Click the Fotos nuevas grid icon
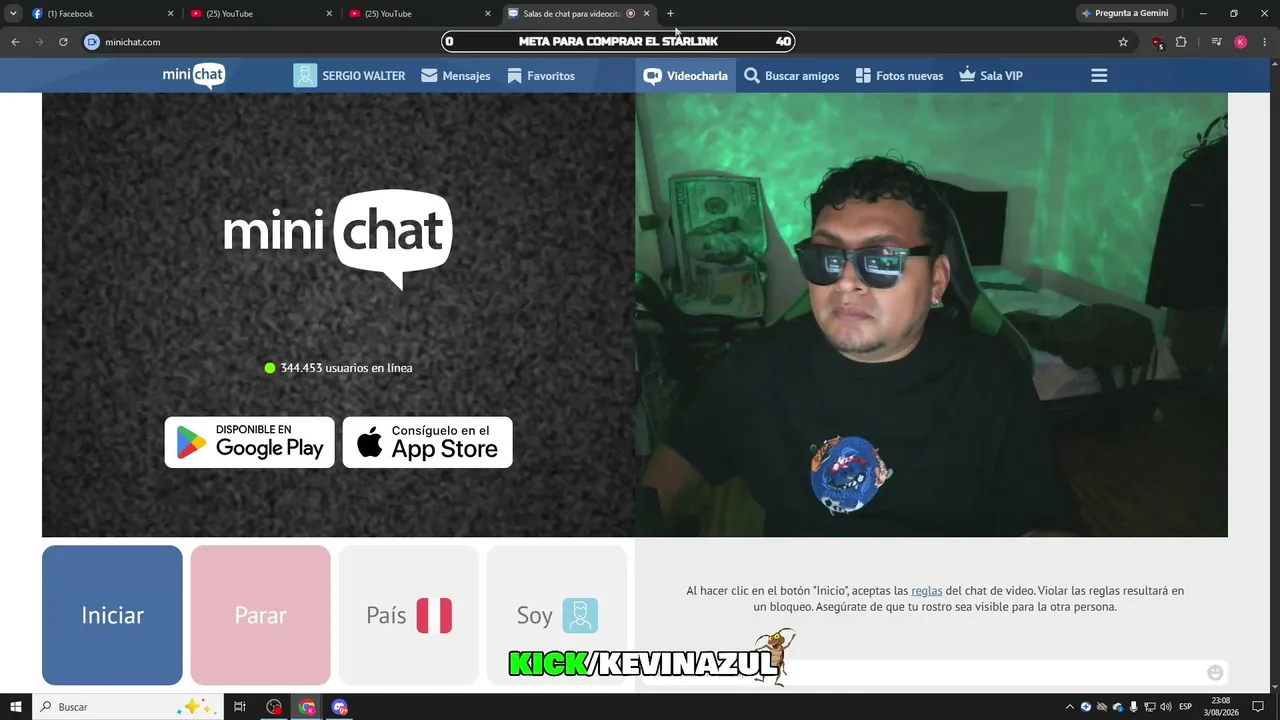 point(863,76)
